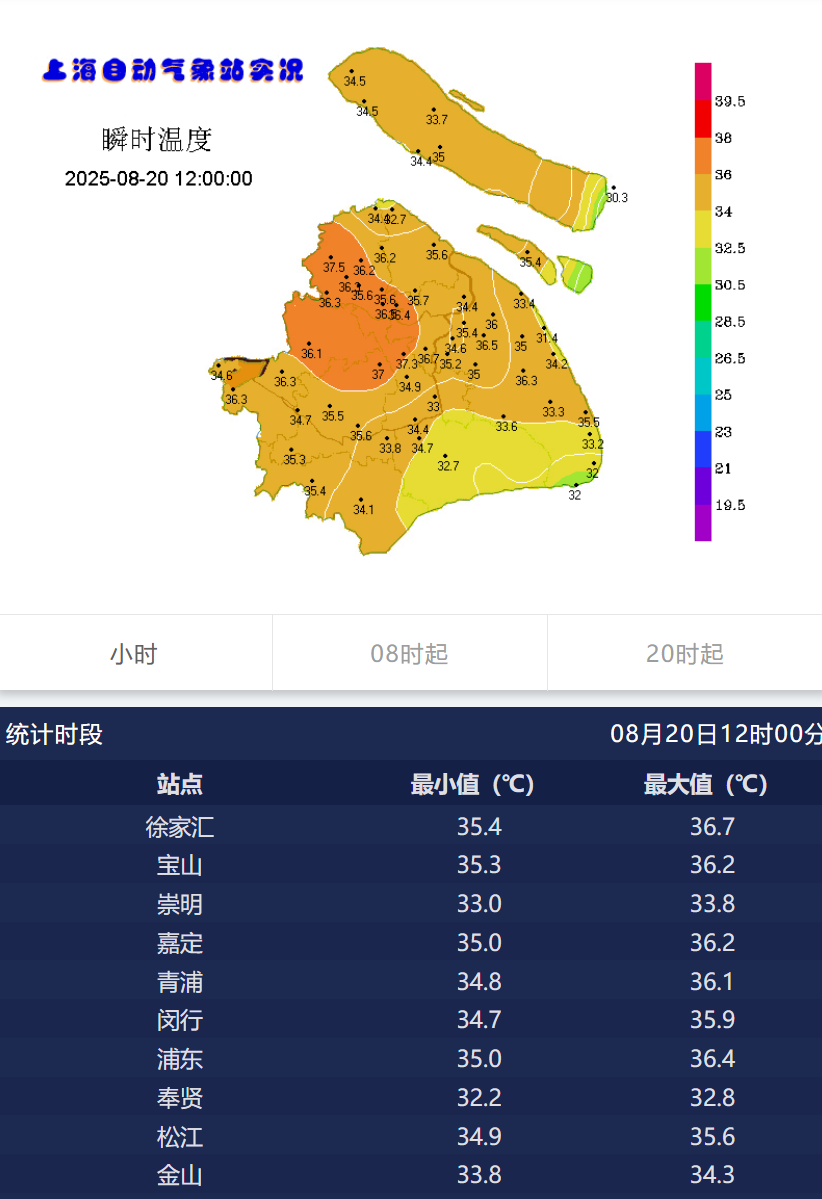Select the 青浦 station name
The image size is (822, 1199).
[x=180, y=982]
